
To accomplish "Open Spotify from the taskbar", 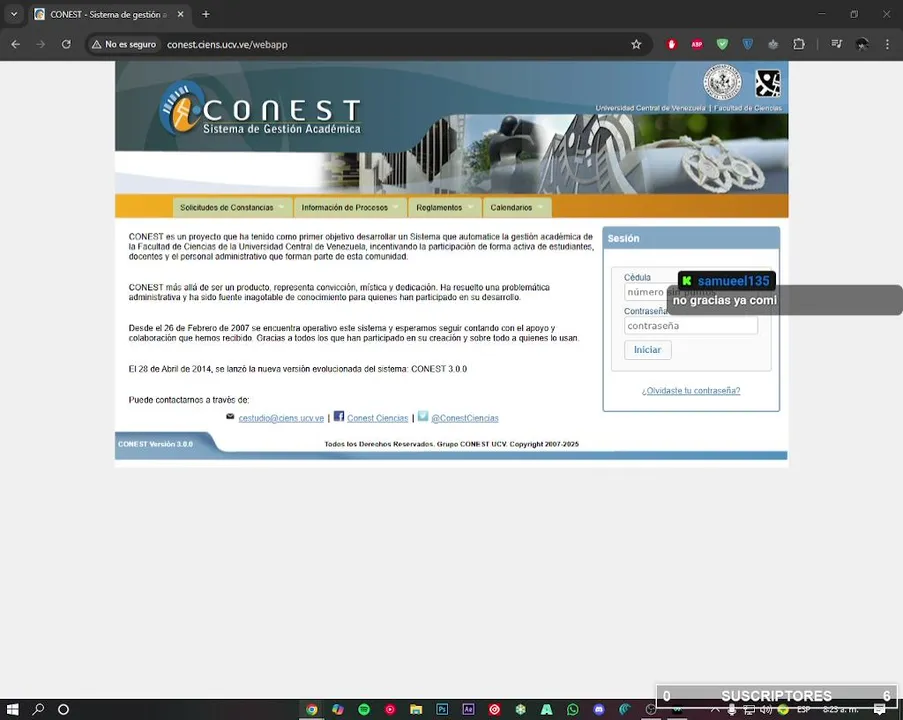I will tap(364, 709).
